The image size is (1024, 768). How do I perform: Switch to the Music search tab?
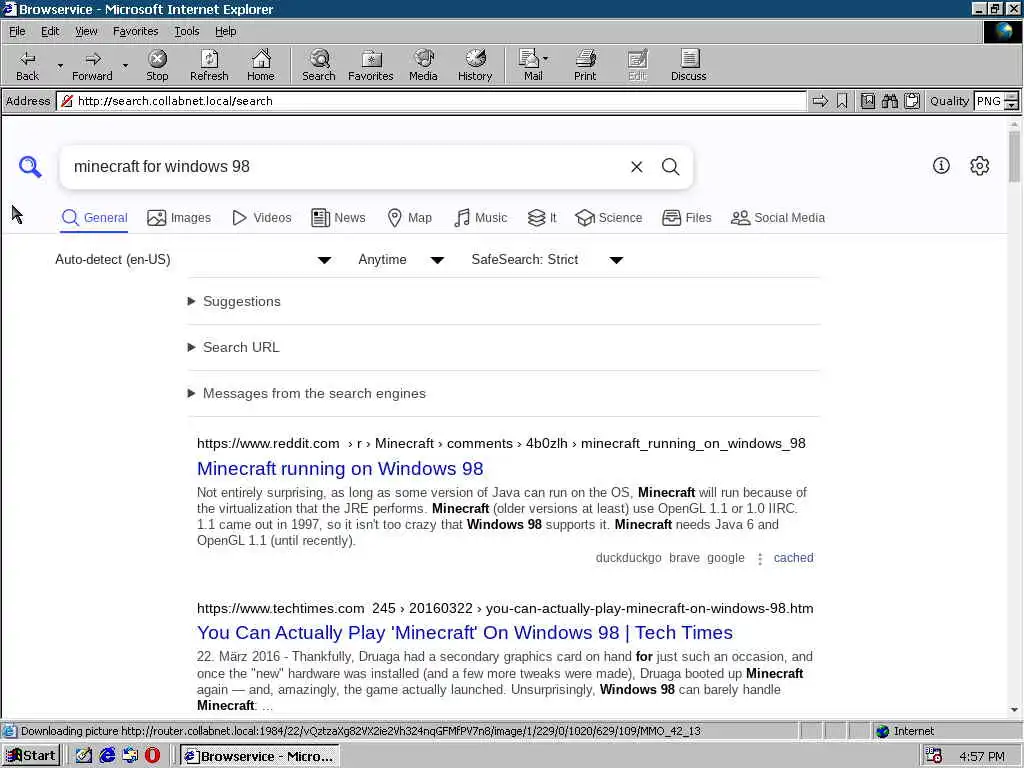coord(480,218)
